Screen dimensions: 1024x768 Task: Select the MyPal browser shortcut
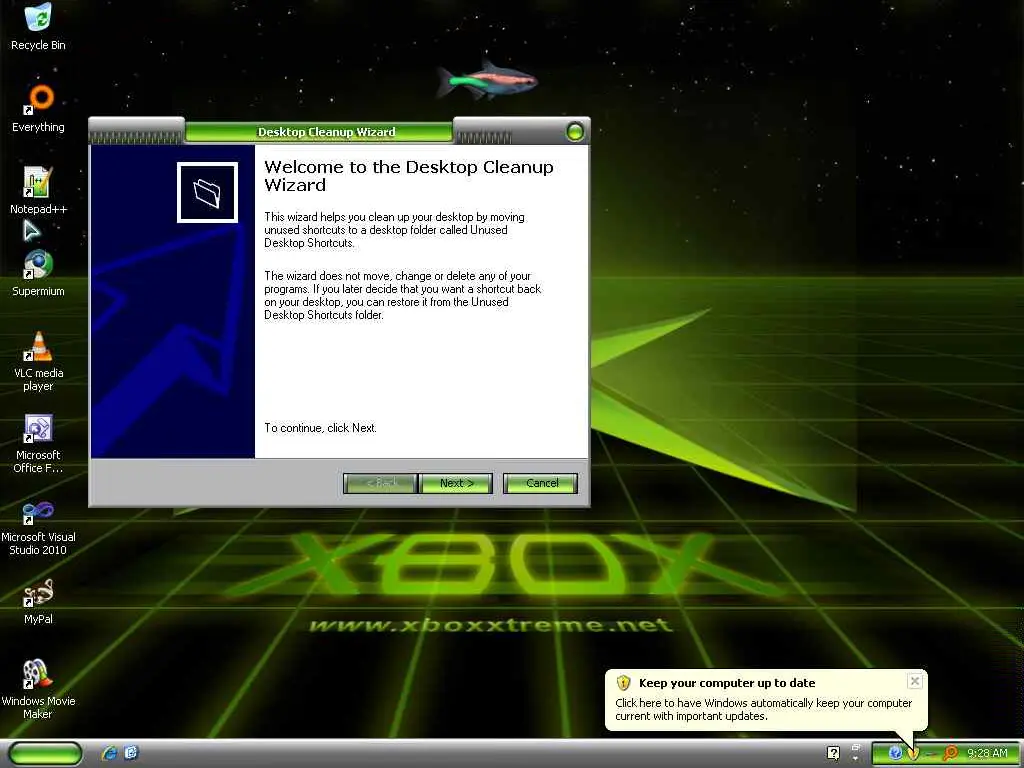pos(39,601)
